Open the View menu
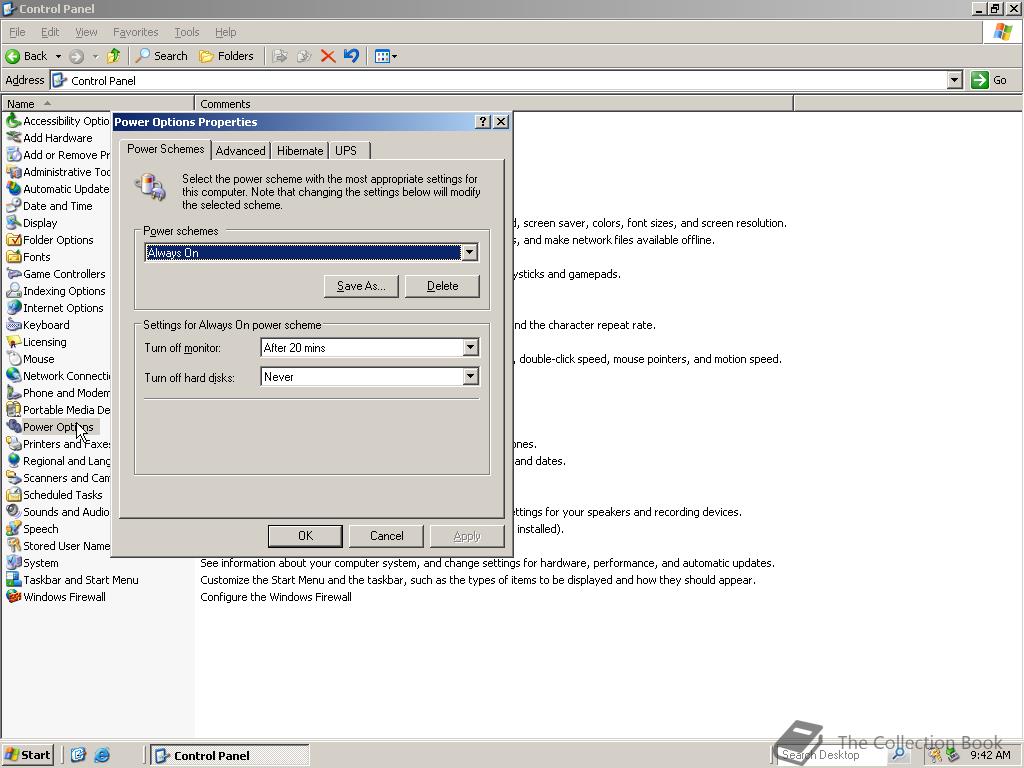Viewport: 1024px width, 768px height. pos(86,32)
